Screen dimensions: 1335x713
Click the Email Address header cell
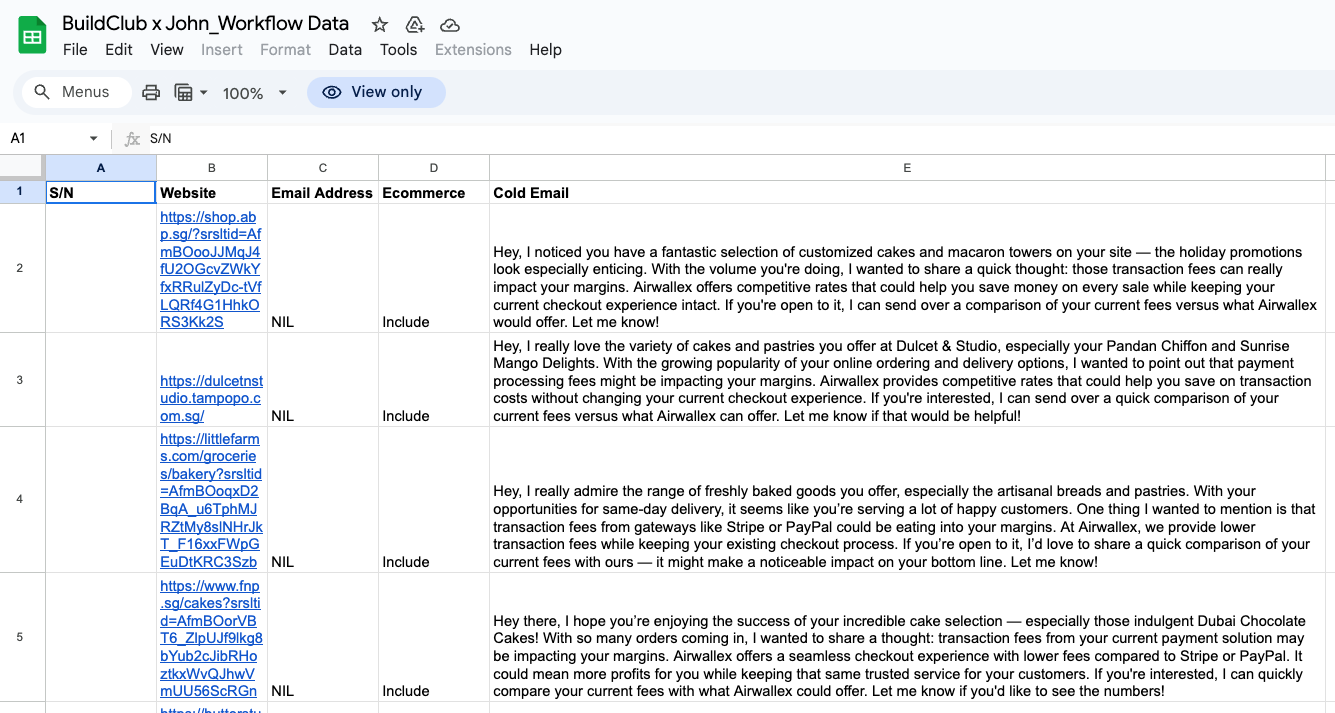tap(323, 192)
